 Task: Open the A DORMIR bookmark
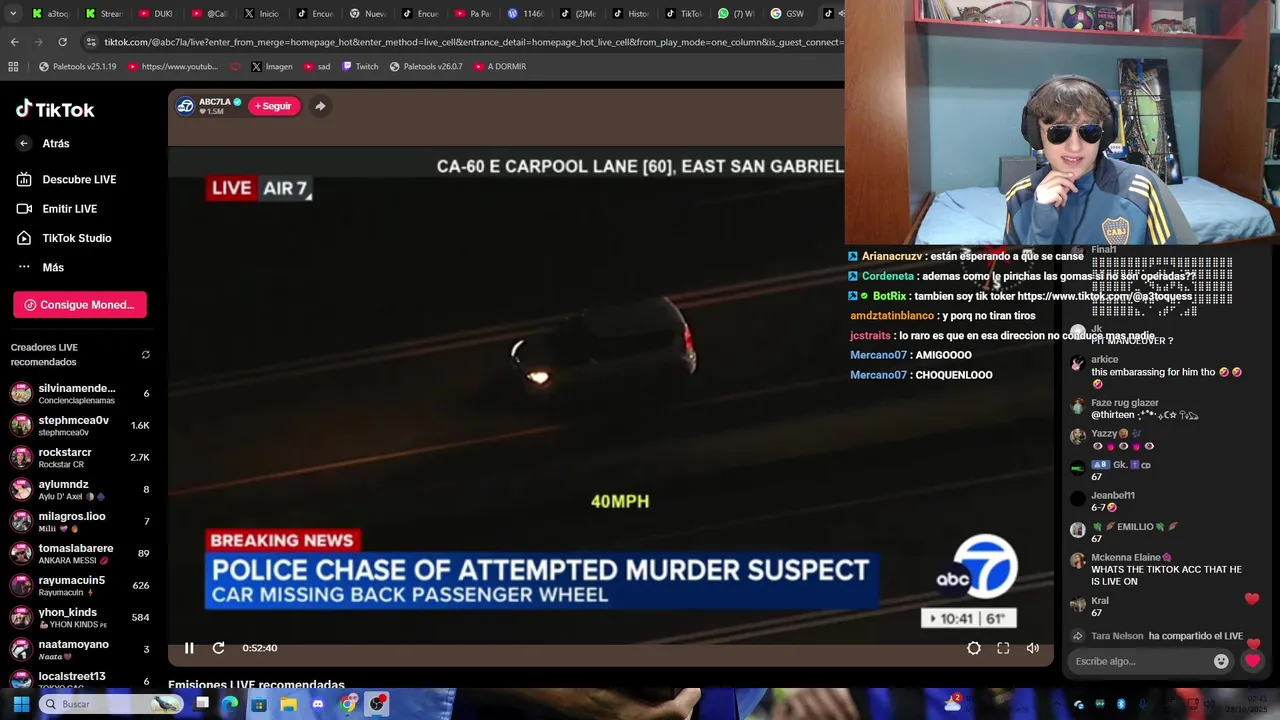[x=499, y=67]
